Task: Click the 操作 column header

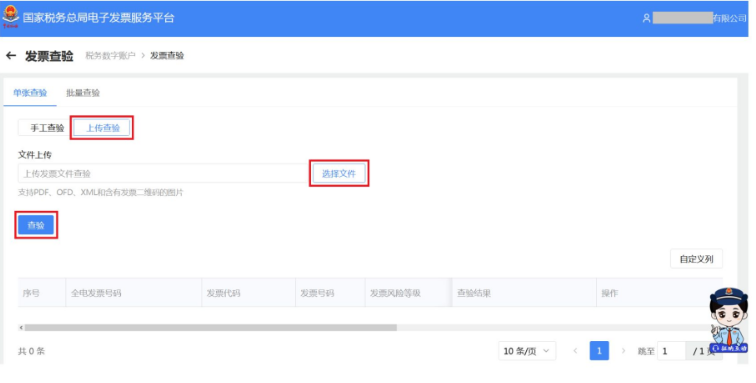Action: tap(660, 293)
